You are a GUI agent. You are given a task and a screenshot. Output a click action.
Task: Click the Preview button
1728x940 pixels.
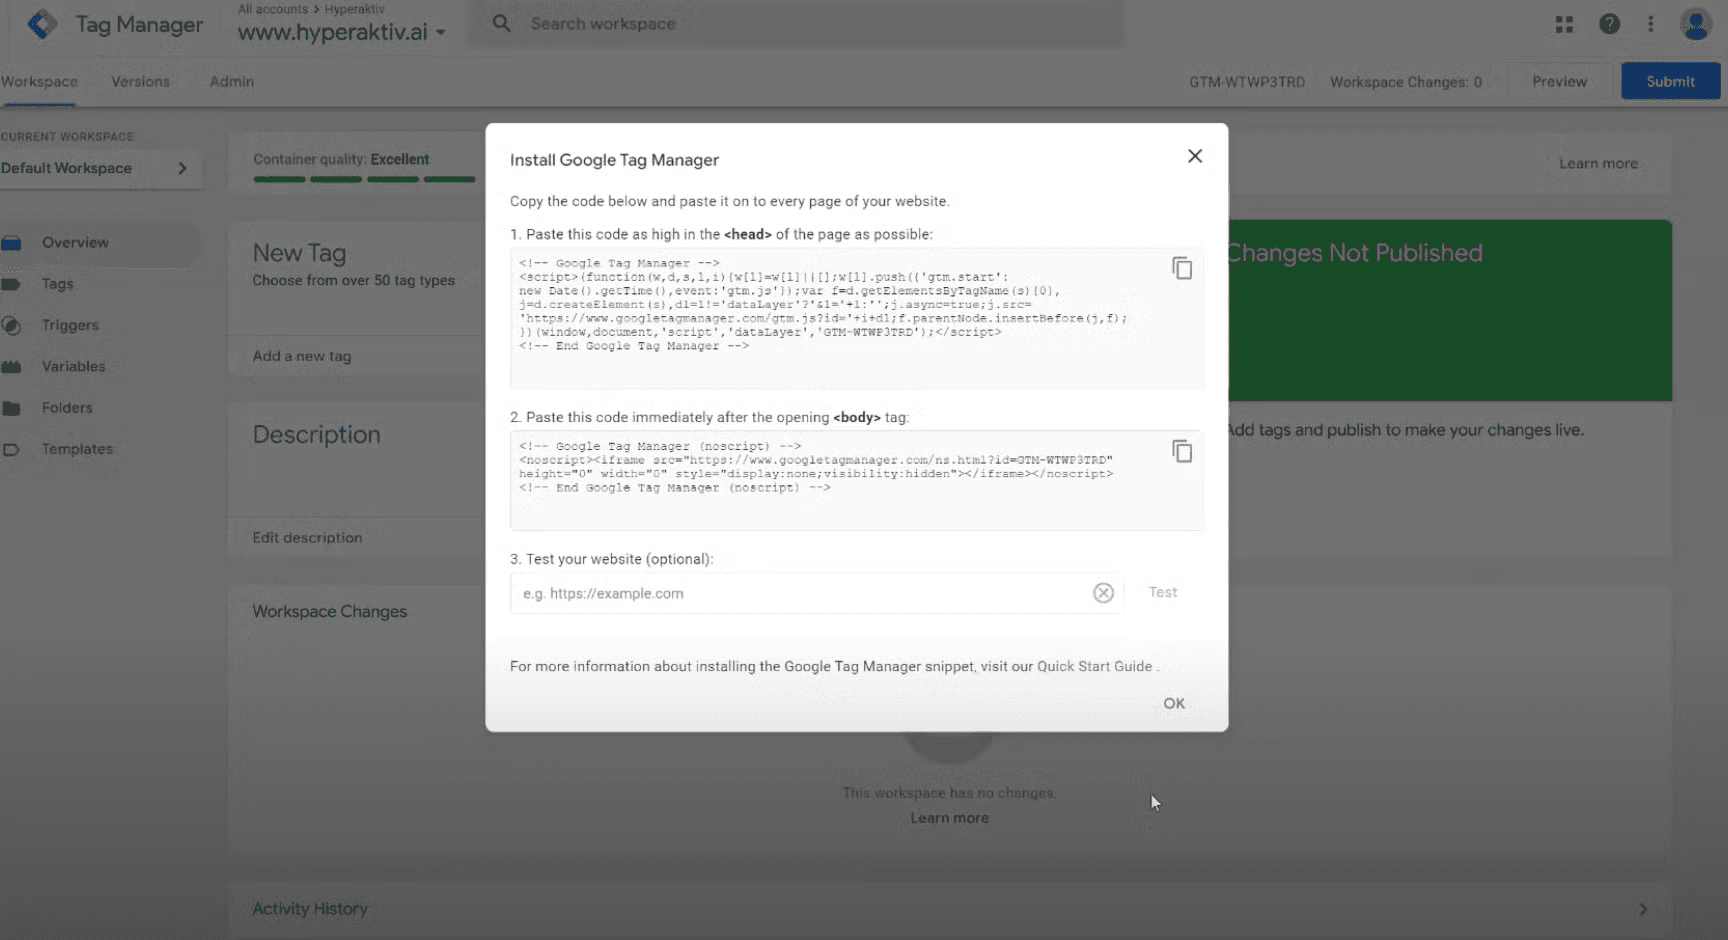1559,81
